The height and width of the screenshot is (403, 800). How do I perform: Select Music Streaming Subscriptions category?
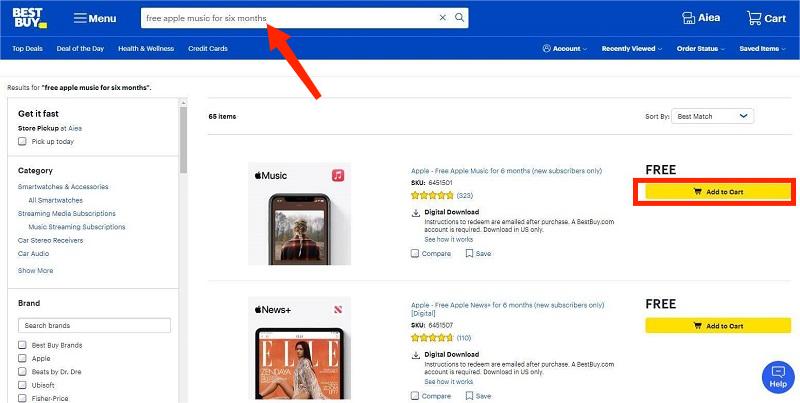coord(77,227)
